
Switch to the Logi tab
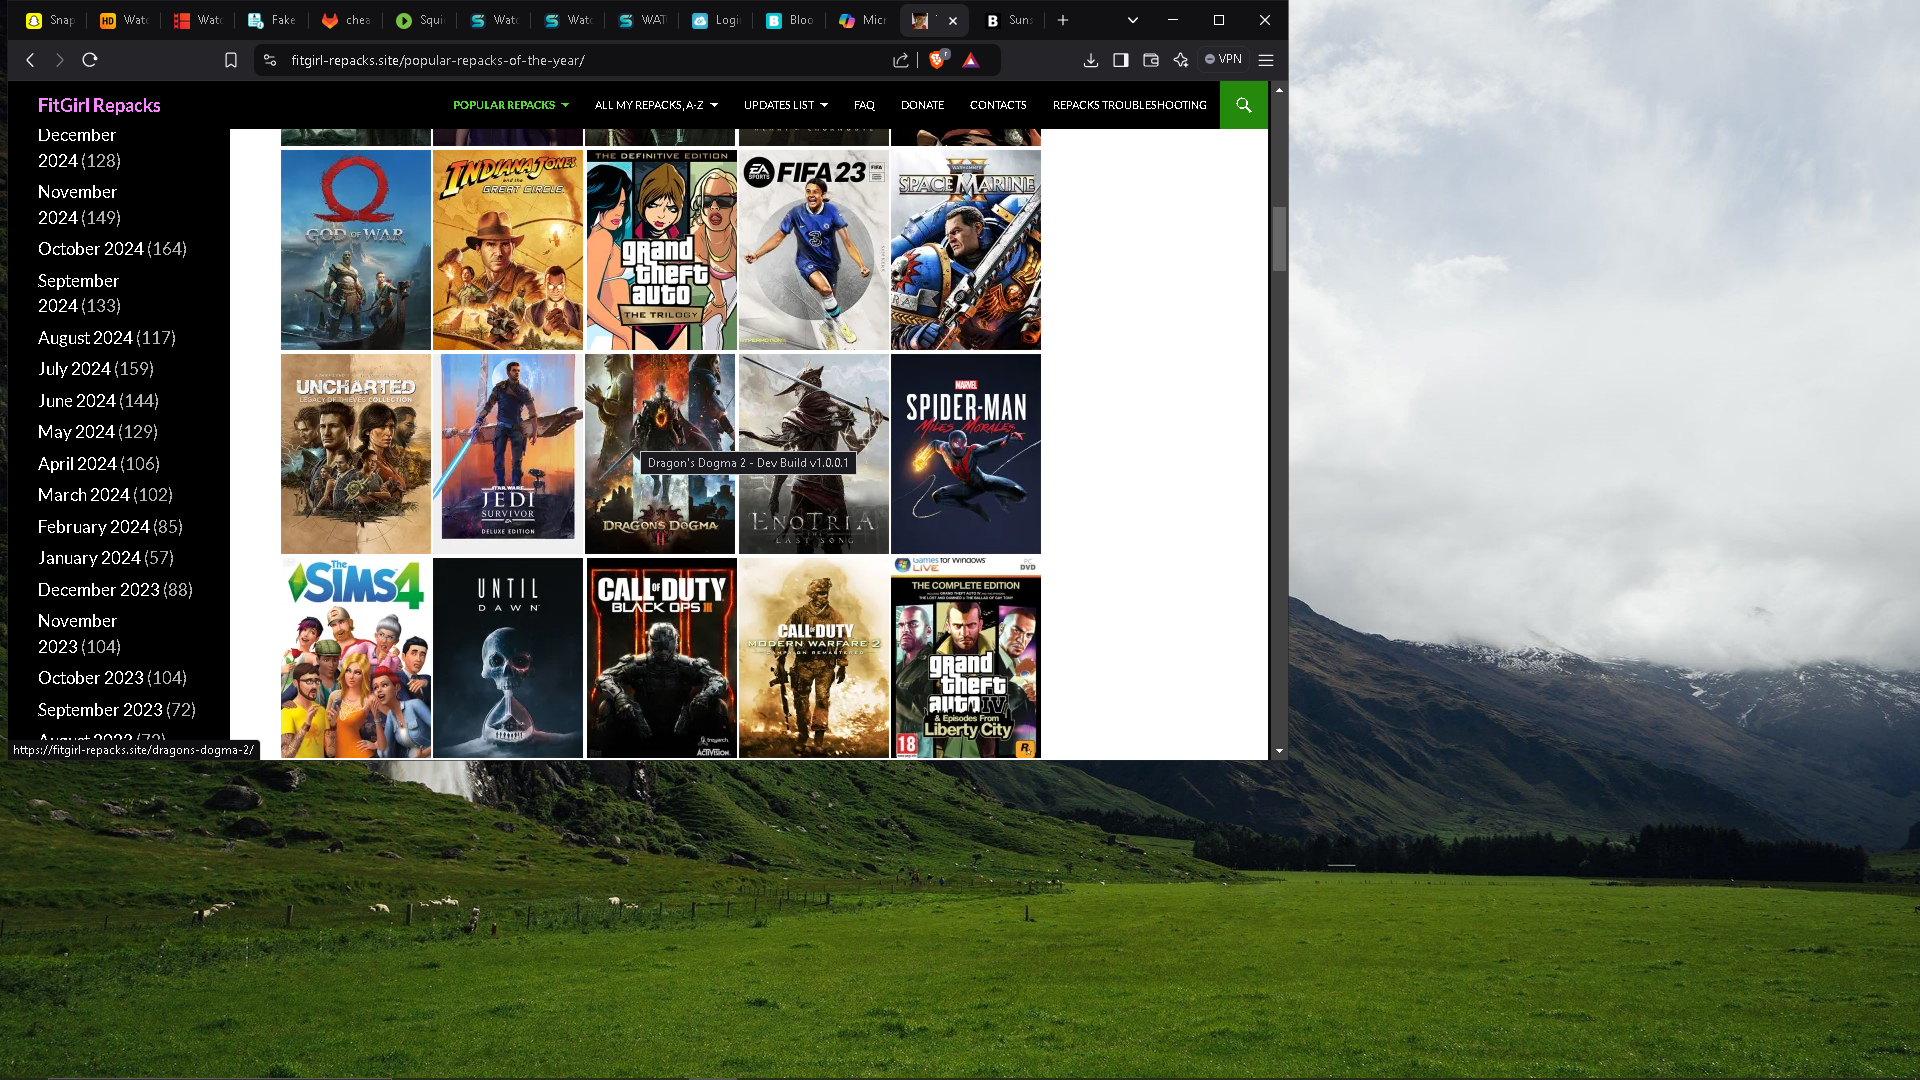coord(716,20)
